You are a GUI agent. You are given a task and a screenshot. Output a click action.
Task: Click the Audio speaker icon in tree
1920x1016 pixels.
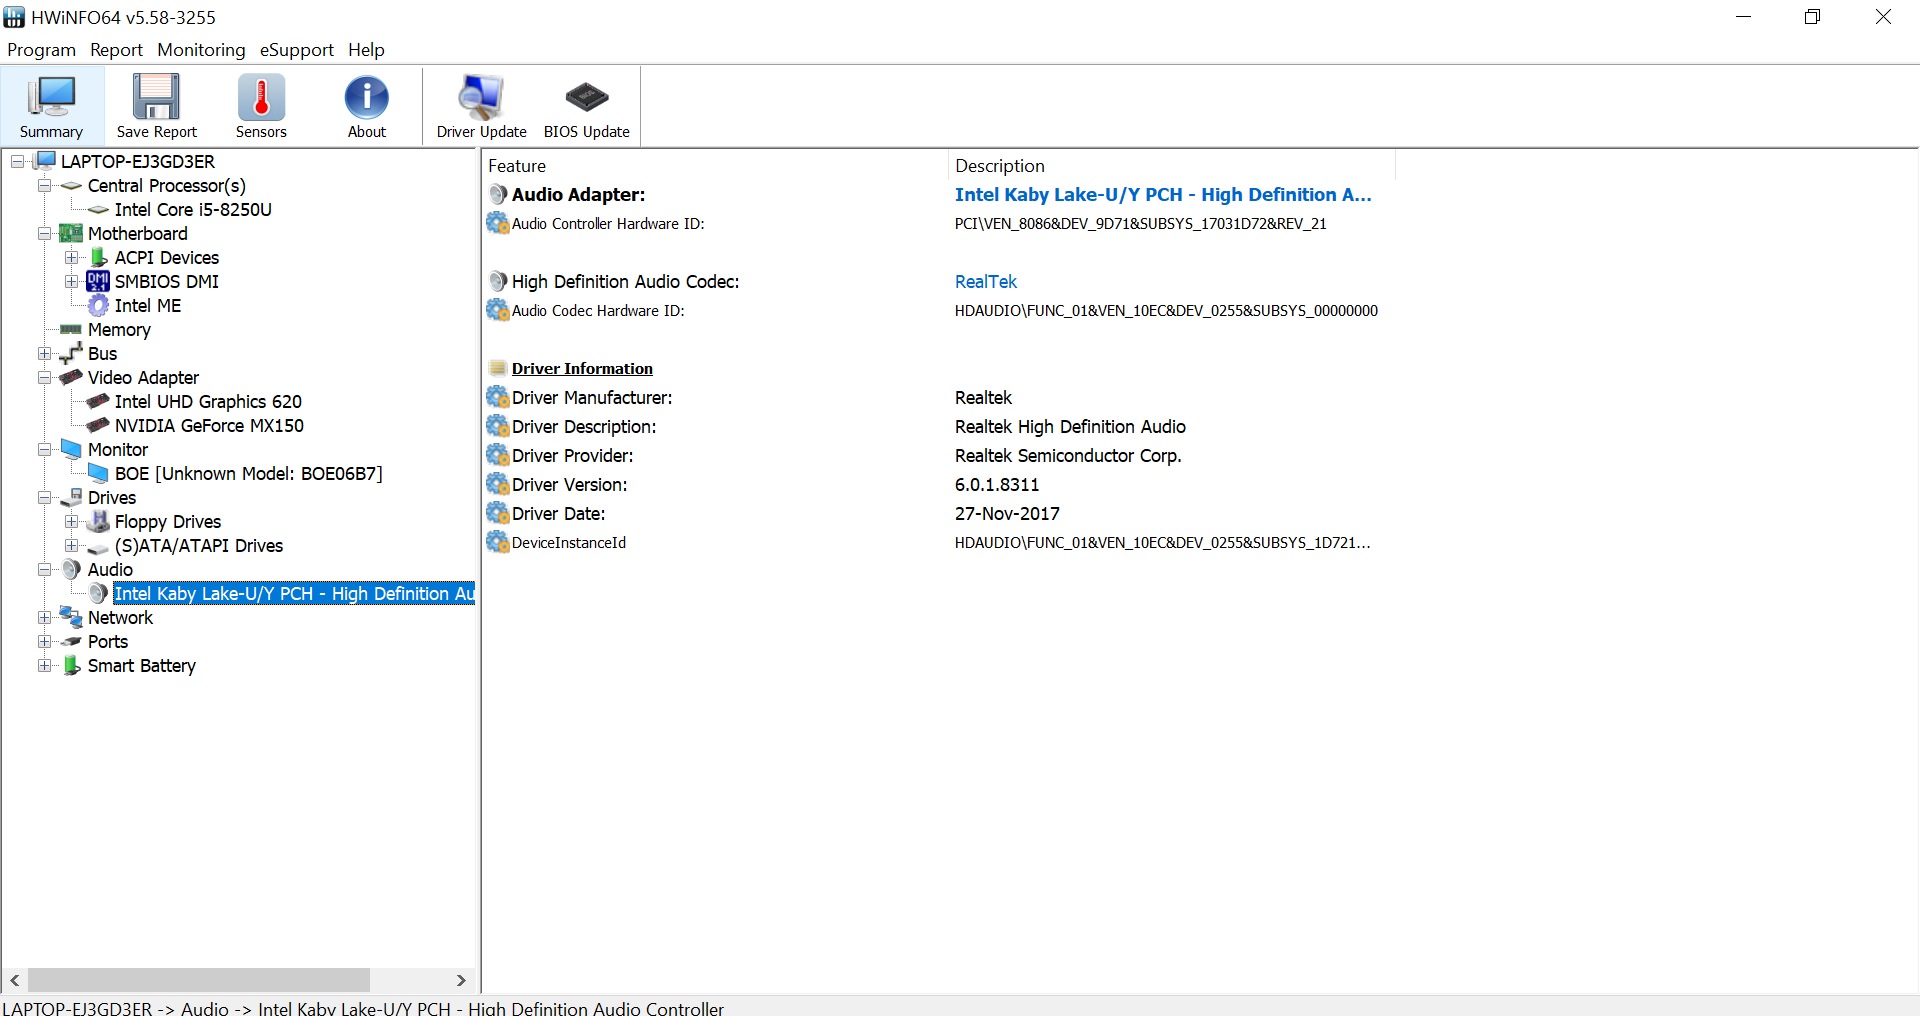tap(71, 569)
